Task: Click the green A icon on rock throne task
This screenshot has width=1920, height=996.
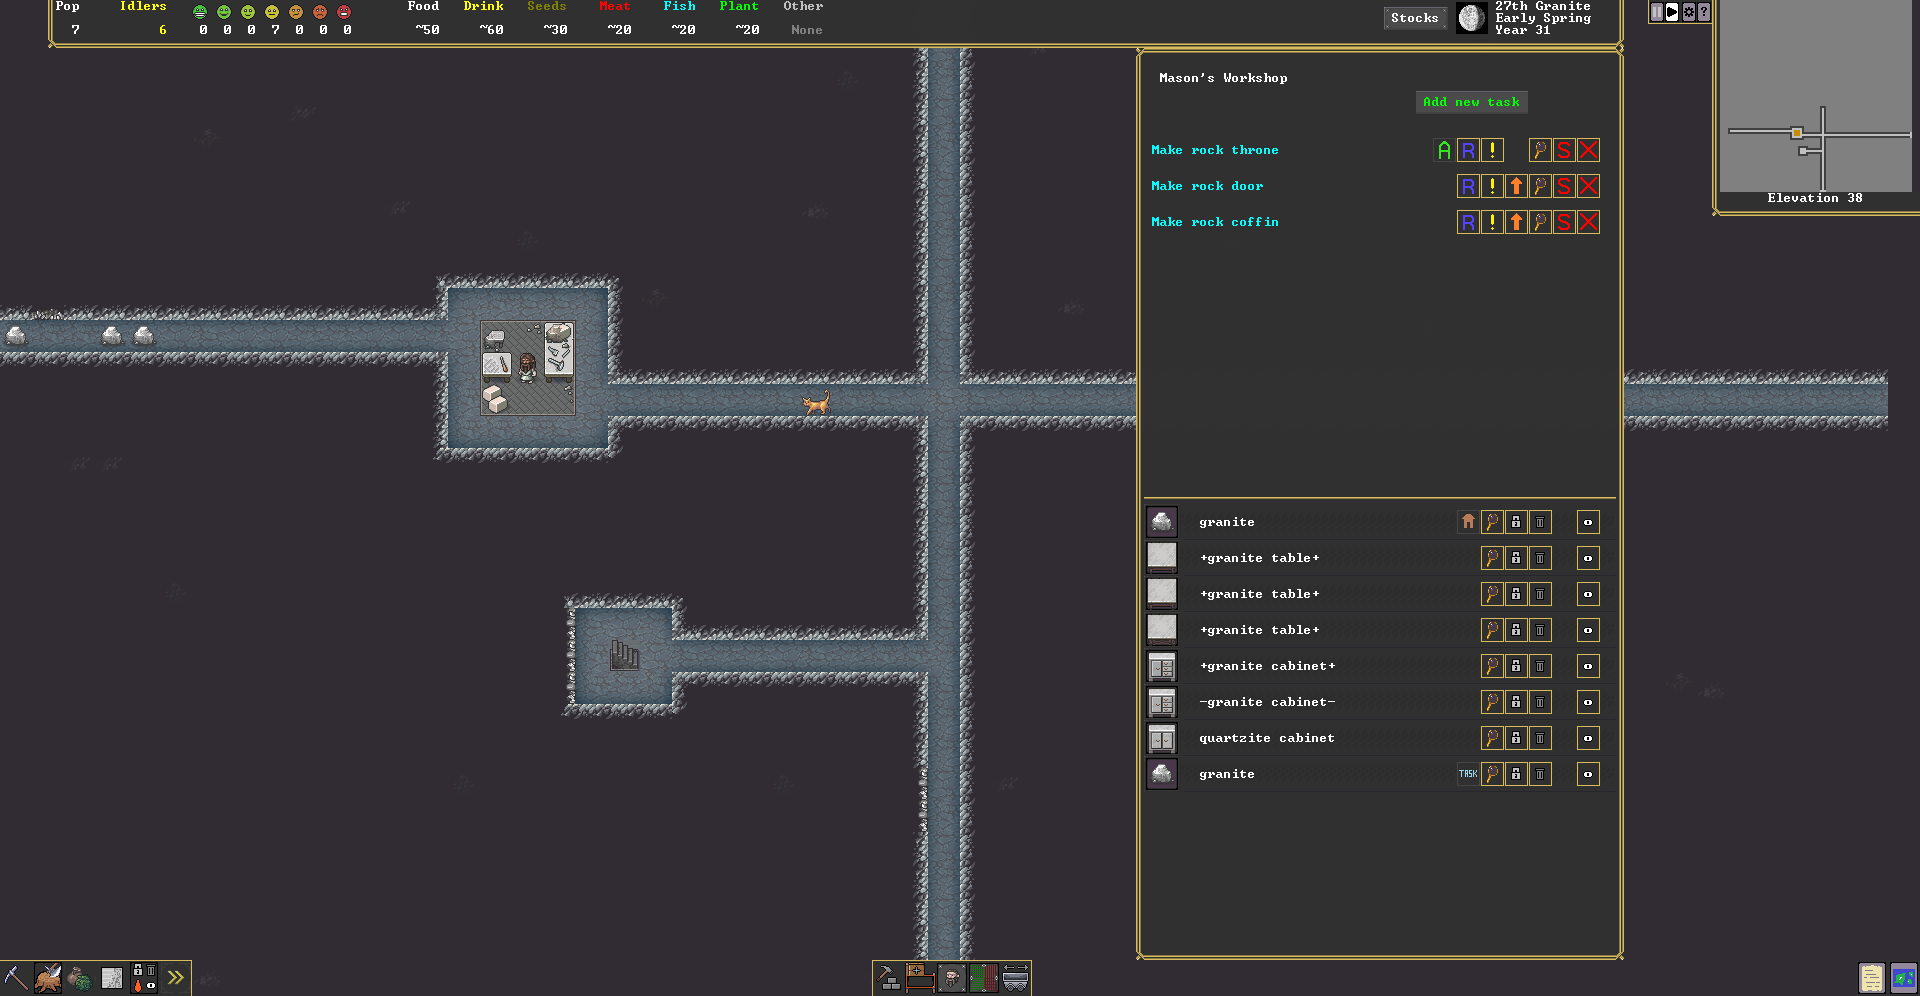Action: (x=1444, y=150)
